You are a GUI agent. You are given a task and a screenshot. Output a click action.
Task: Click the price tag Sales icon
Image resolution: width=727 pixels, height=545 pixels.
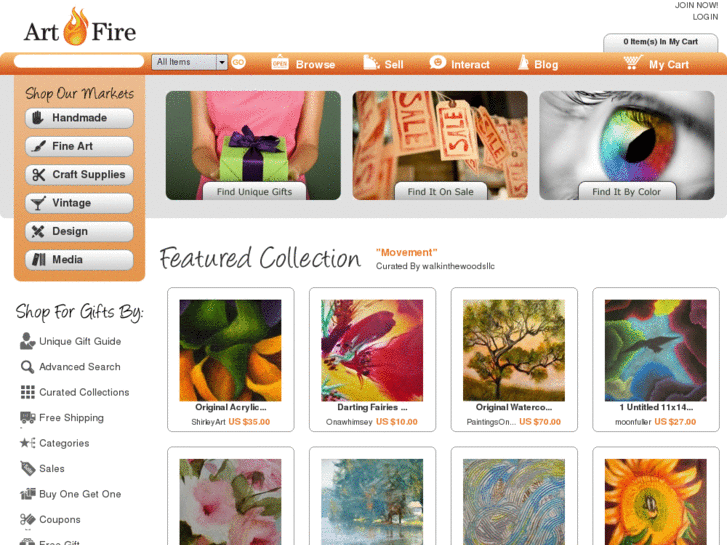[x=28, y=468]
